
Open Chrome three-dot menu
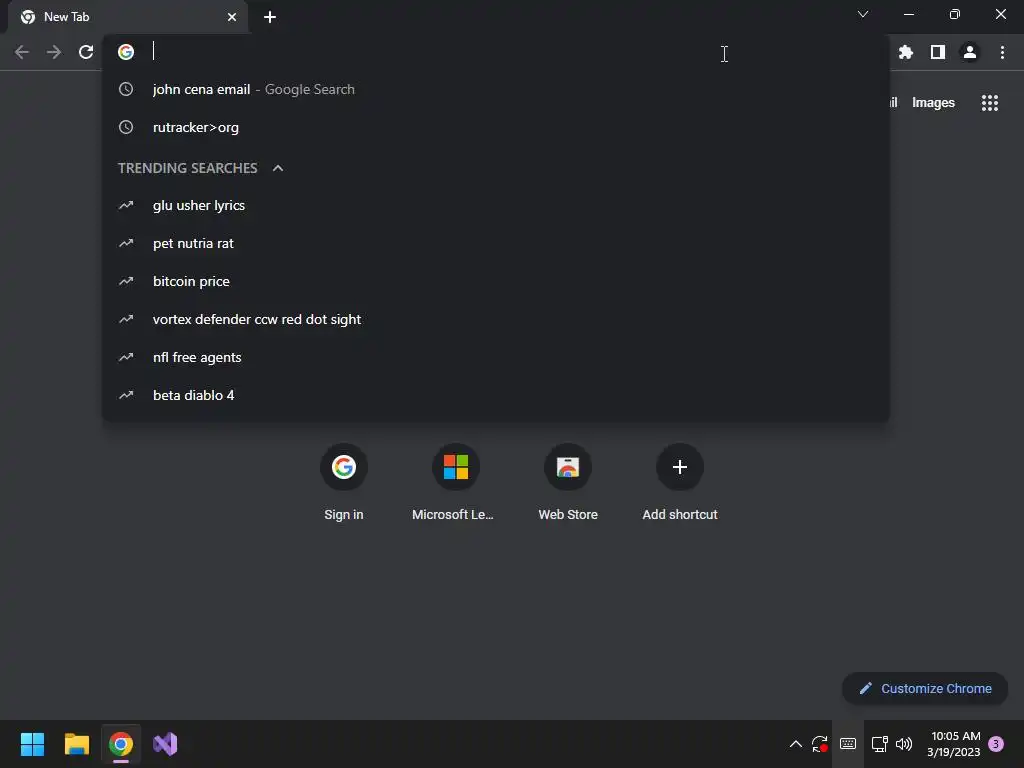[1002, 52]
